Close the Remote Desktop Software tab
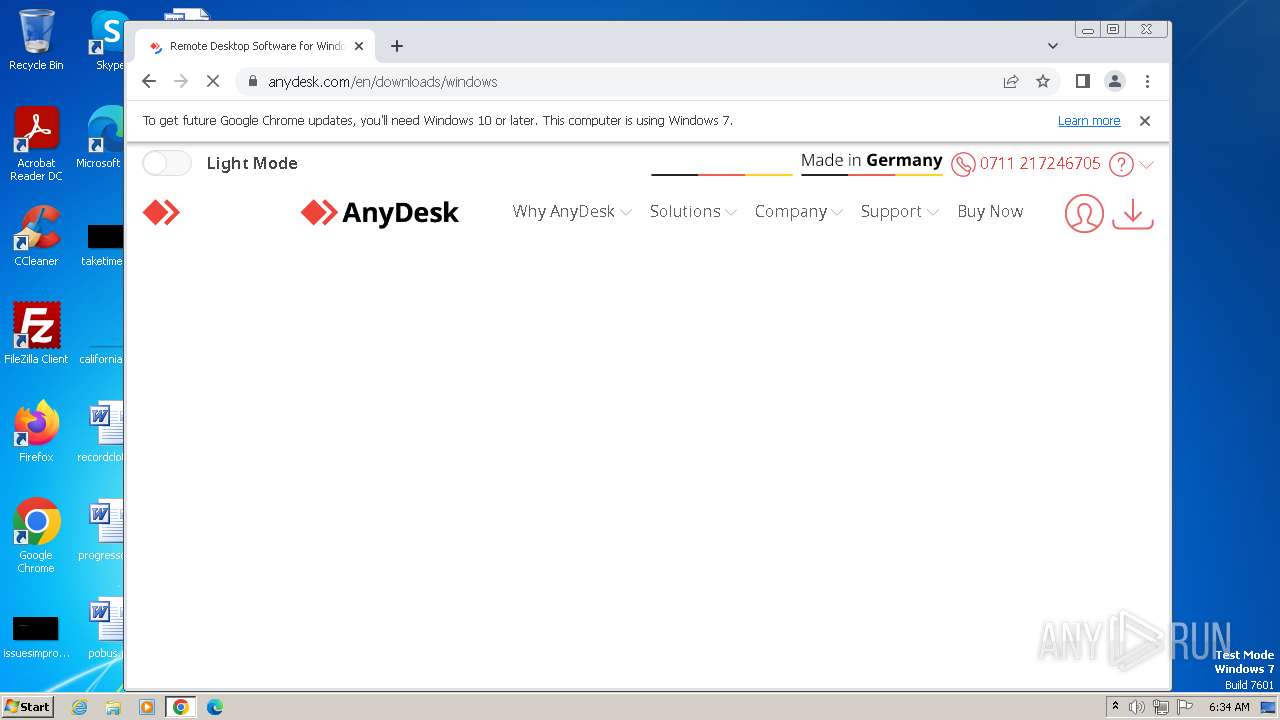 click(x=359, y=46)
